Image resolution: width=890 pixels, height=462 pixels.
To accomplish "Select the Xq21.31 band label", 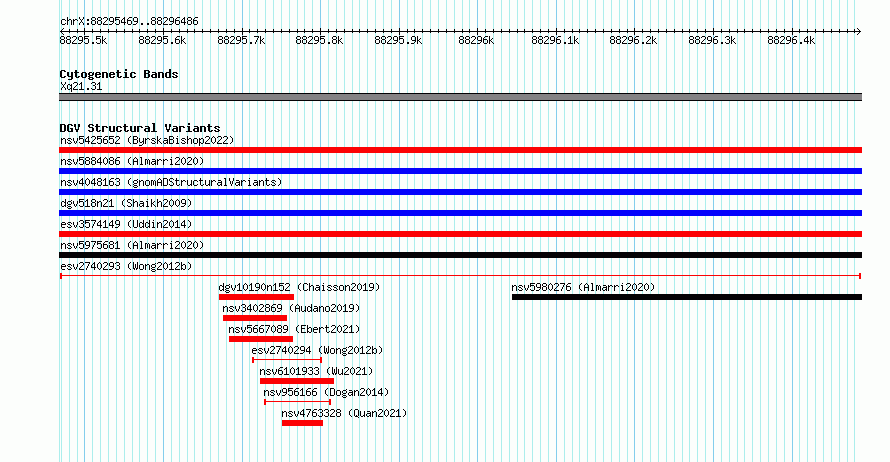I will (81, 86).
